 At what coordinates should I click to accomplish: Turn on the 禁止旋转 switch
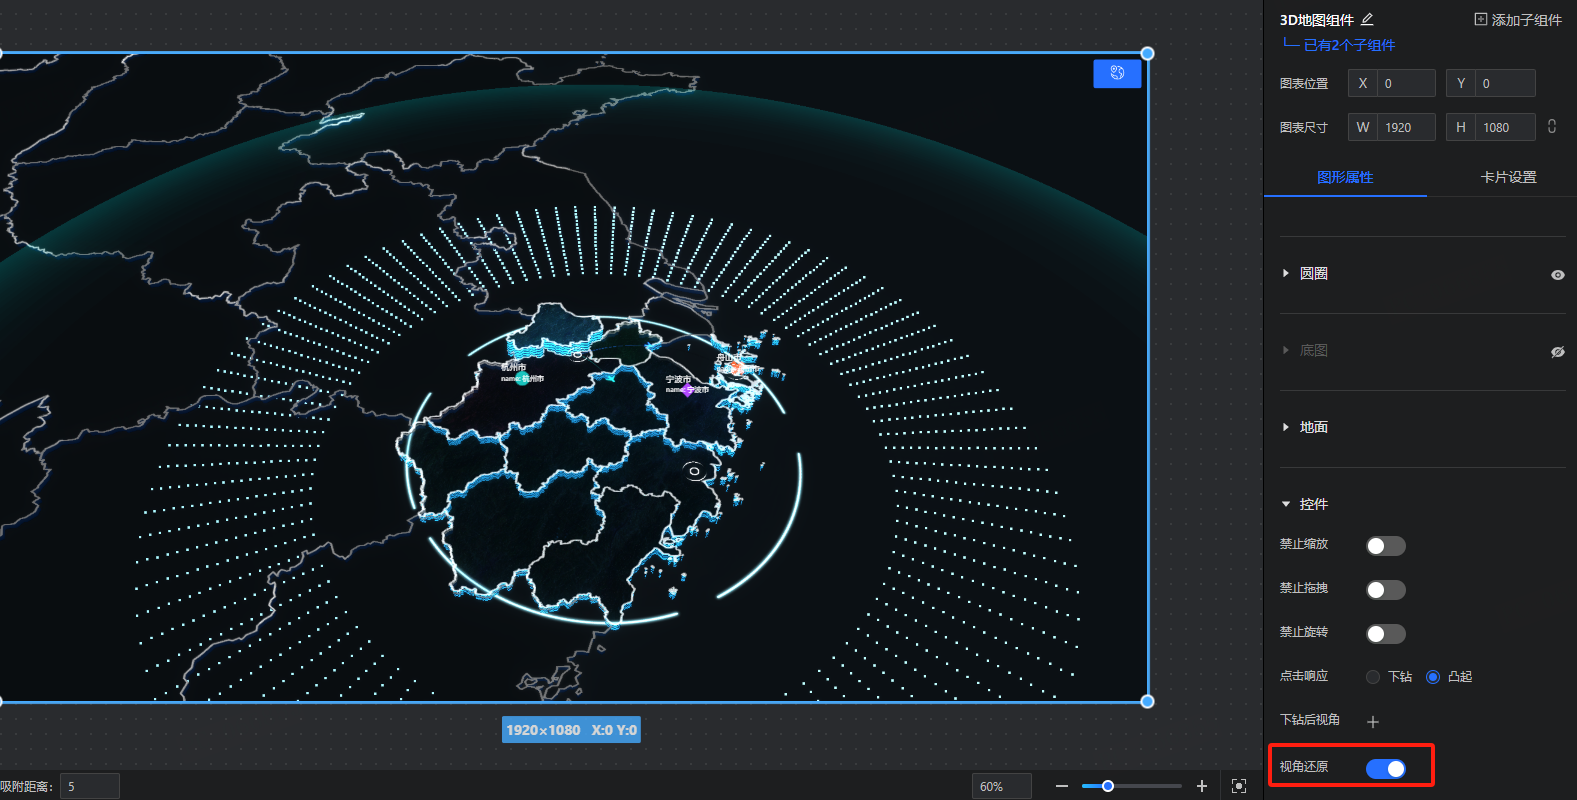(1386, 634)
